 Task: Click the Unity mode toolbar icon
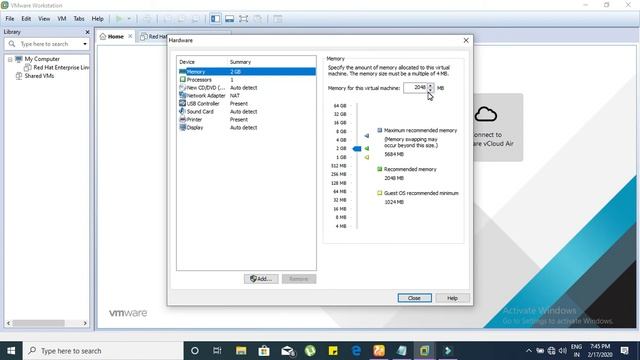(x=258, y=19)
